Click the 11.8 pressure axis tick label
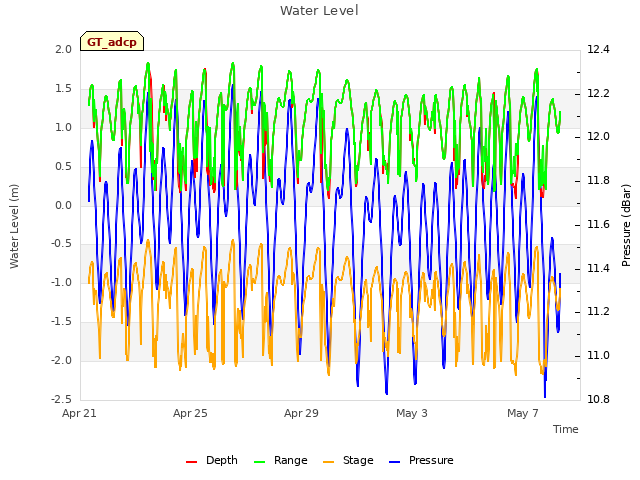The height and width of the screenshot is (480, 640). [x=598, y=180]
